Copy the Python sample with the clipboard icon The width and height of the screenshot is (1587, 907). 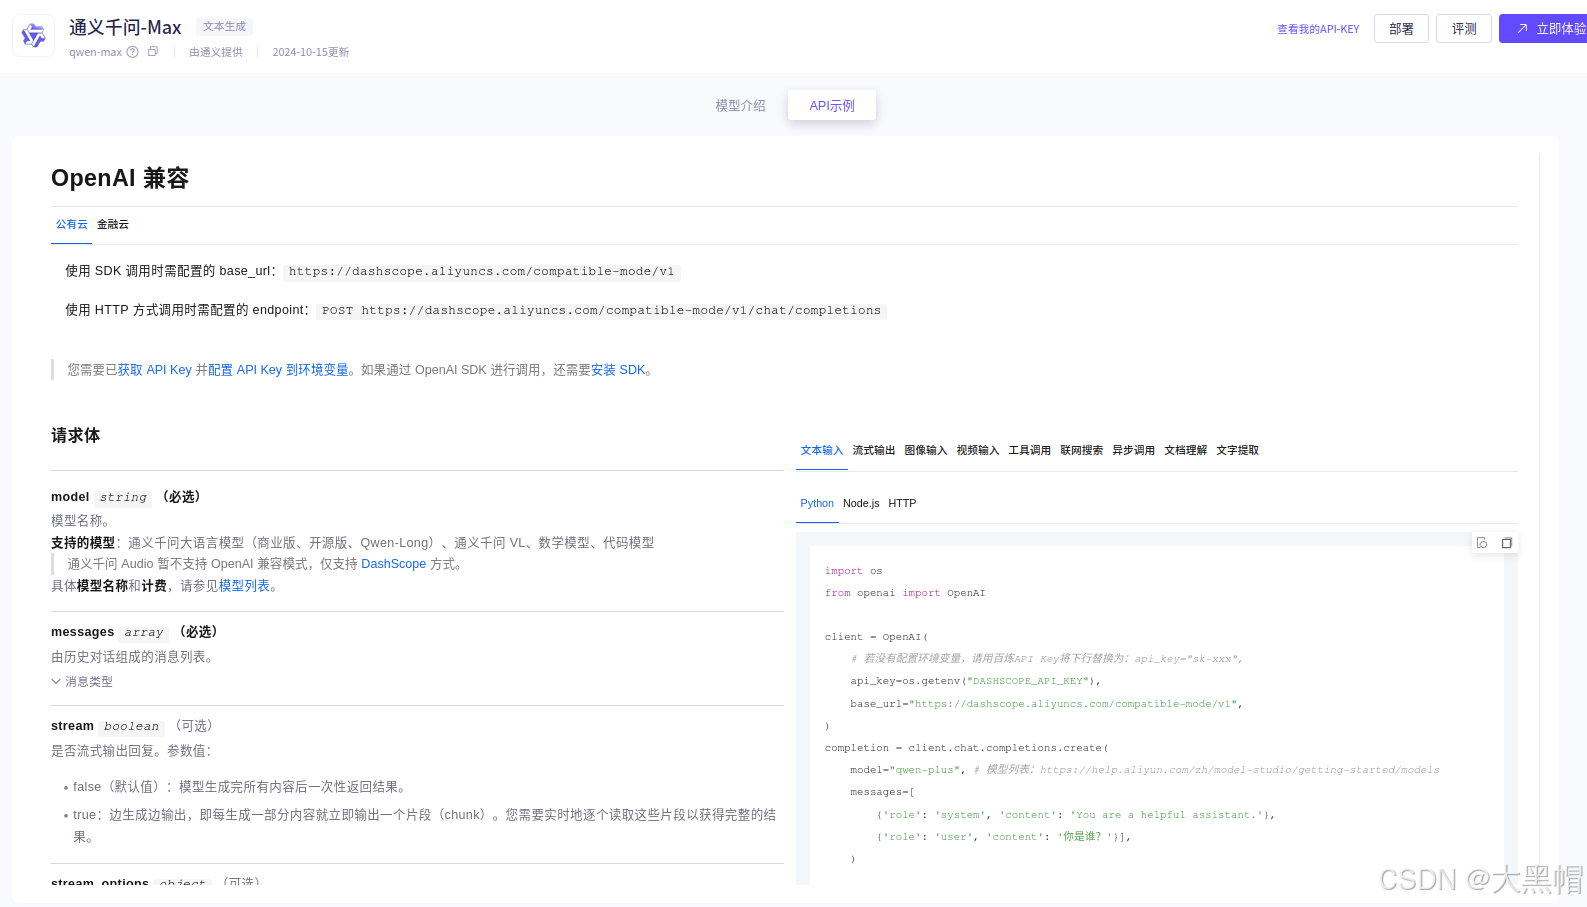(x=1506, y=543)
